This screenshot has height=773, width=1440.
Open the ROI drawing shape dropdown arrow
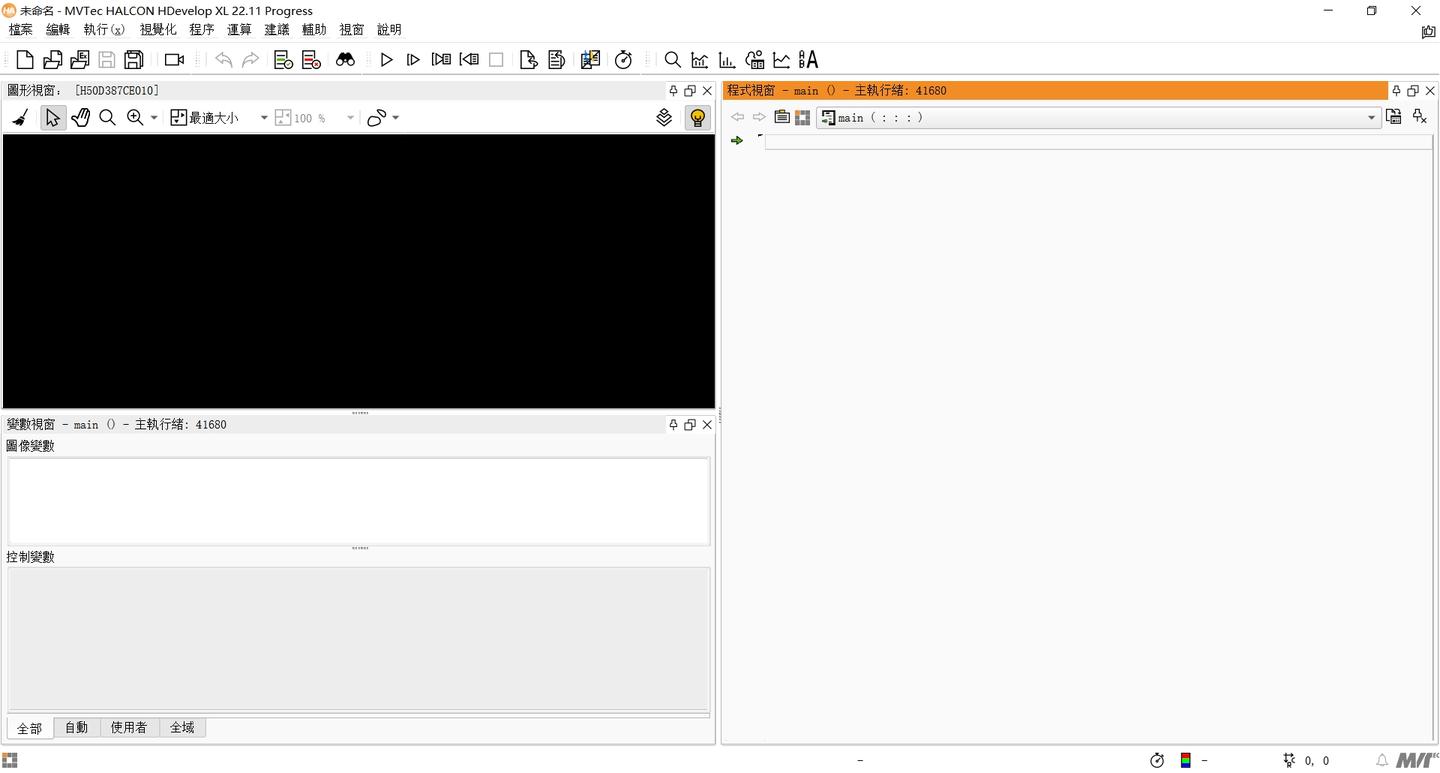point(396,118)
